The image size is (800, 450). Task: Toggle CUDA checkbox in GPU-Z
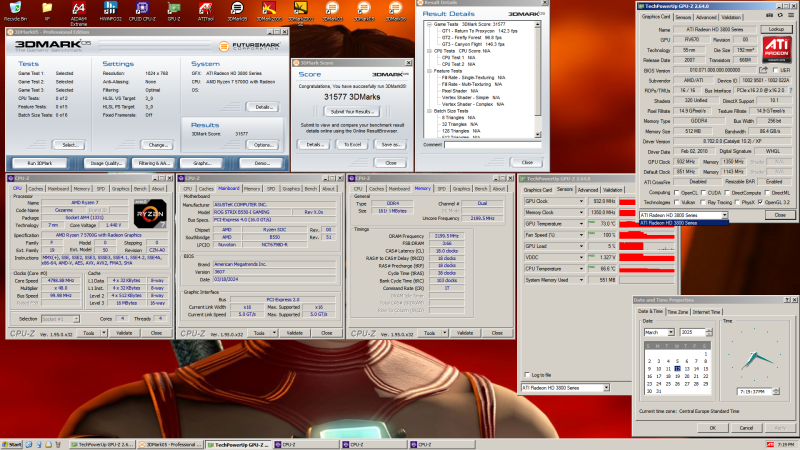click(x=704, y=193)
